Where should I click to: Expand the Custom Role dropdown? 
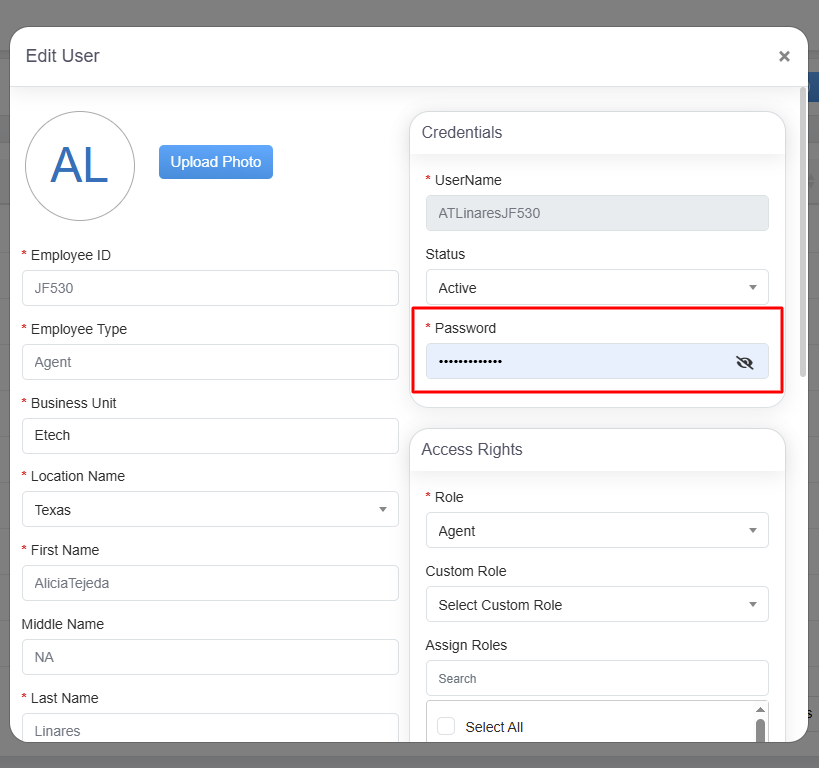point(596,605)
